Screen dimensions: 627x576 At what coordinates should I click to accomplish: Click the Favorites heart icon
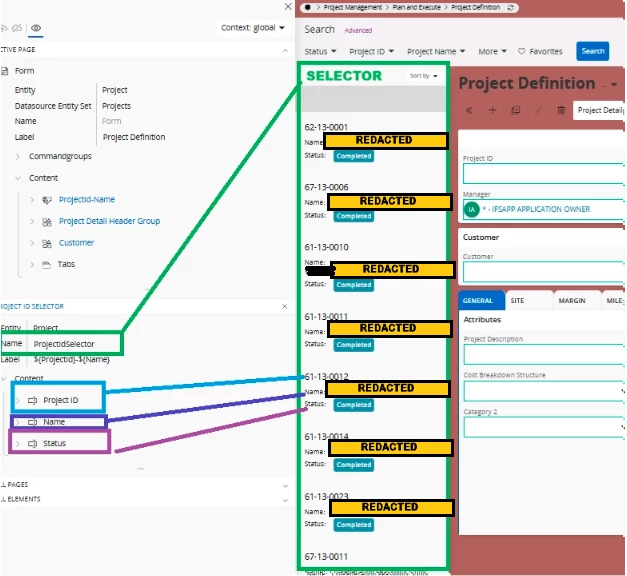[521, 51]
